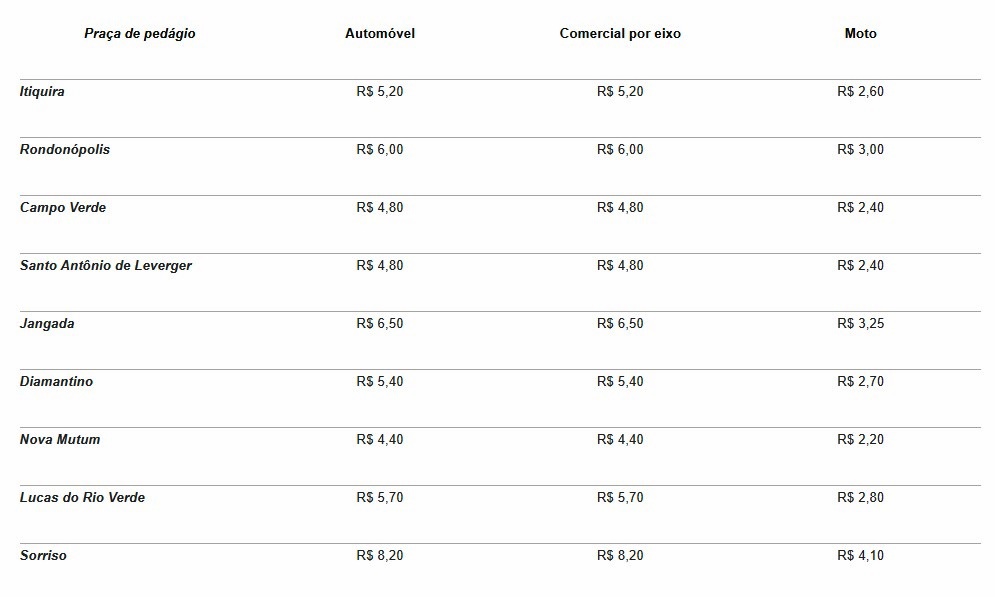The height and width of the screenshot is (597, 995).
Task: Select the Rondonópolis toll plaza name
Action: [65, 150]
